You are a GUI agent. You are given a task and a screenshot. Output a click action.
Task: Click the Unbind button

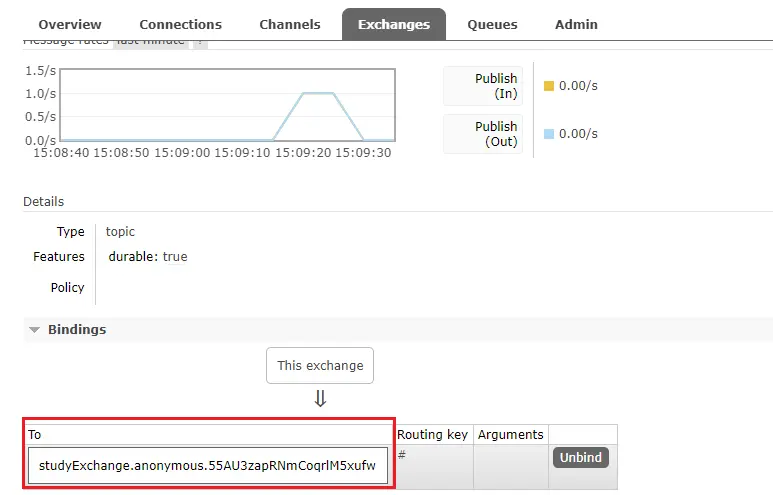581,458
